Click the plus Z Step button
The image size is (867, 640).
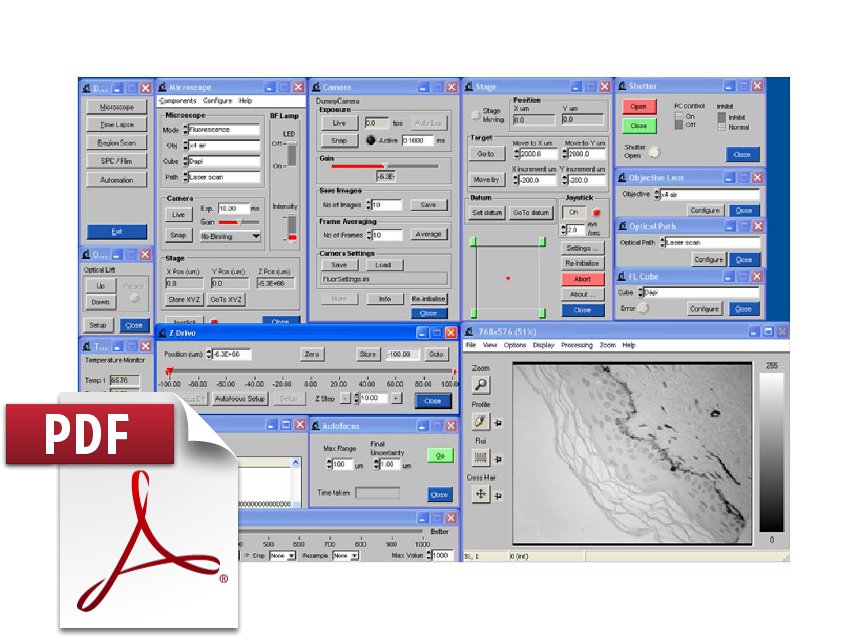[x=396, y=398]
